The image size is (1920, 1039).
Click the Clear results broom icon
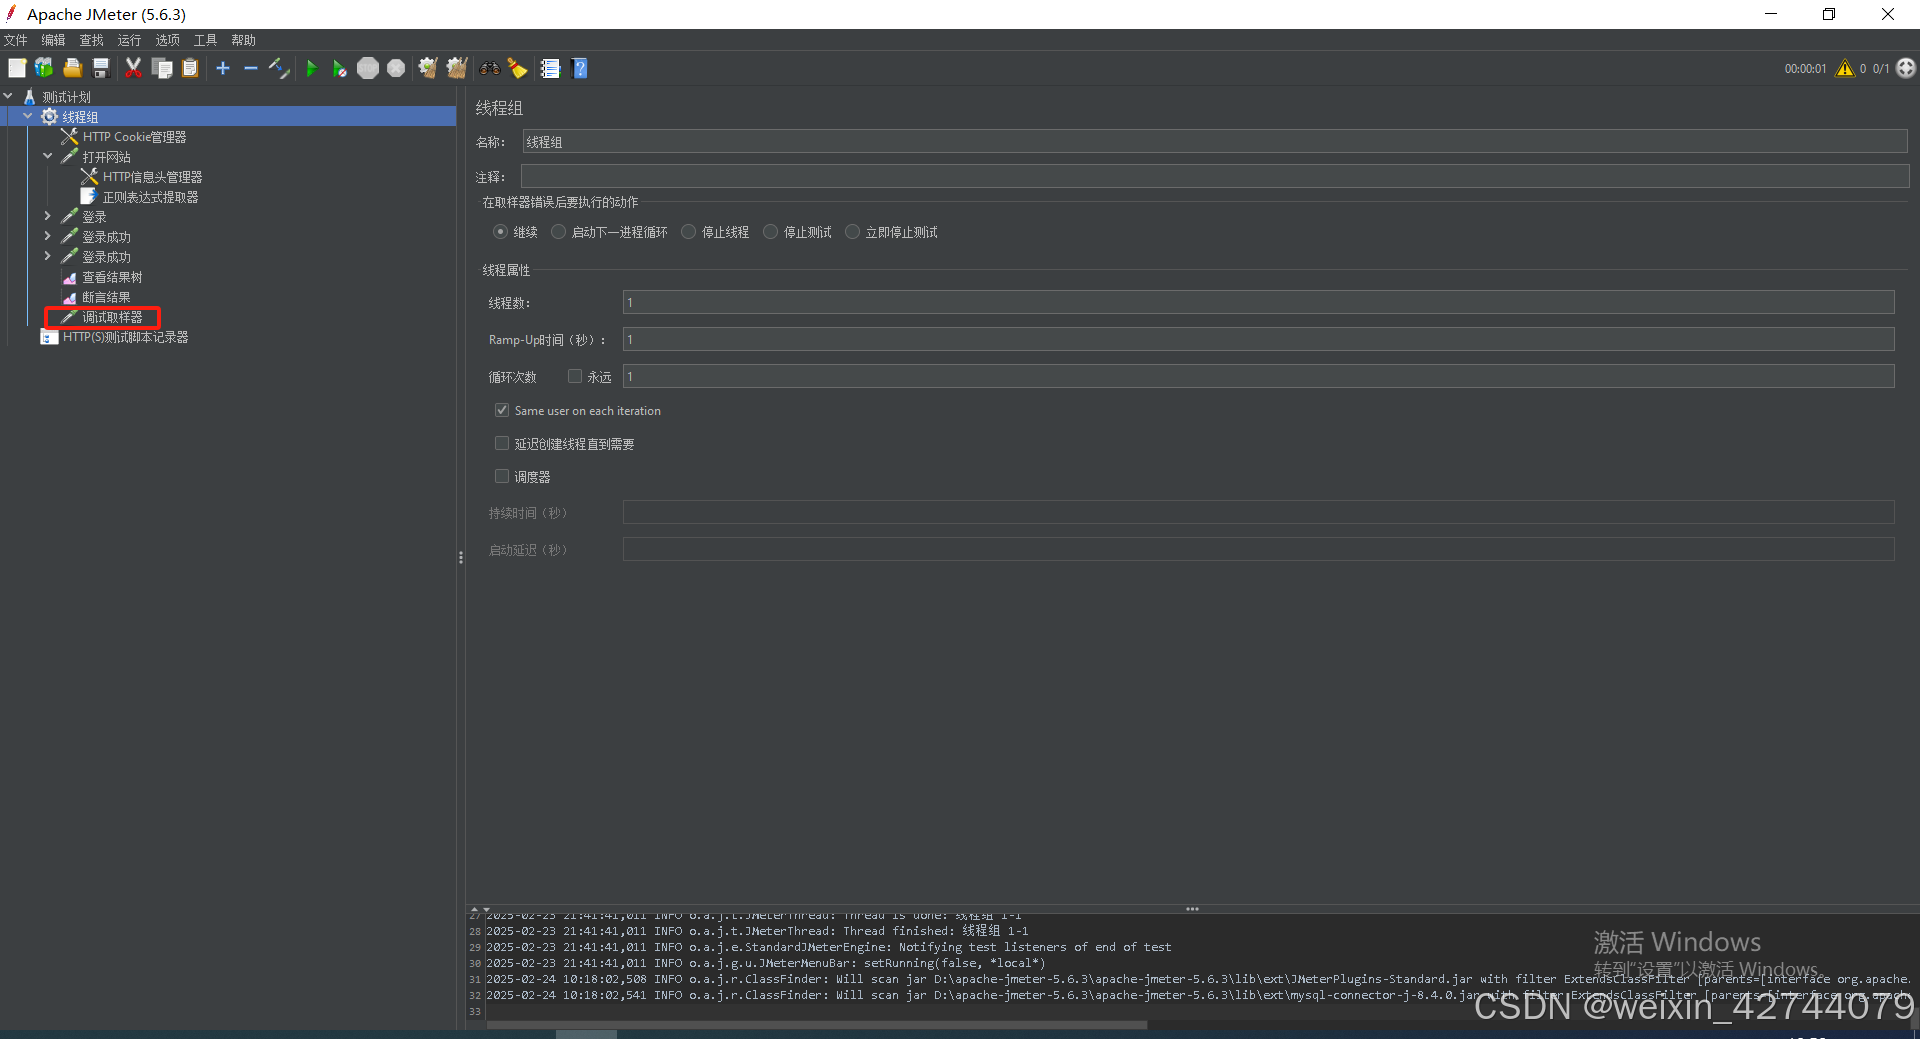tap(428, 68)
